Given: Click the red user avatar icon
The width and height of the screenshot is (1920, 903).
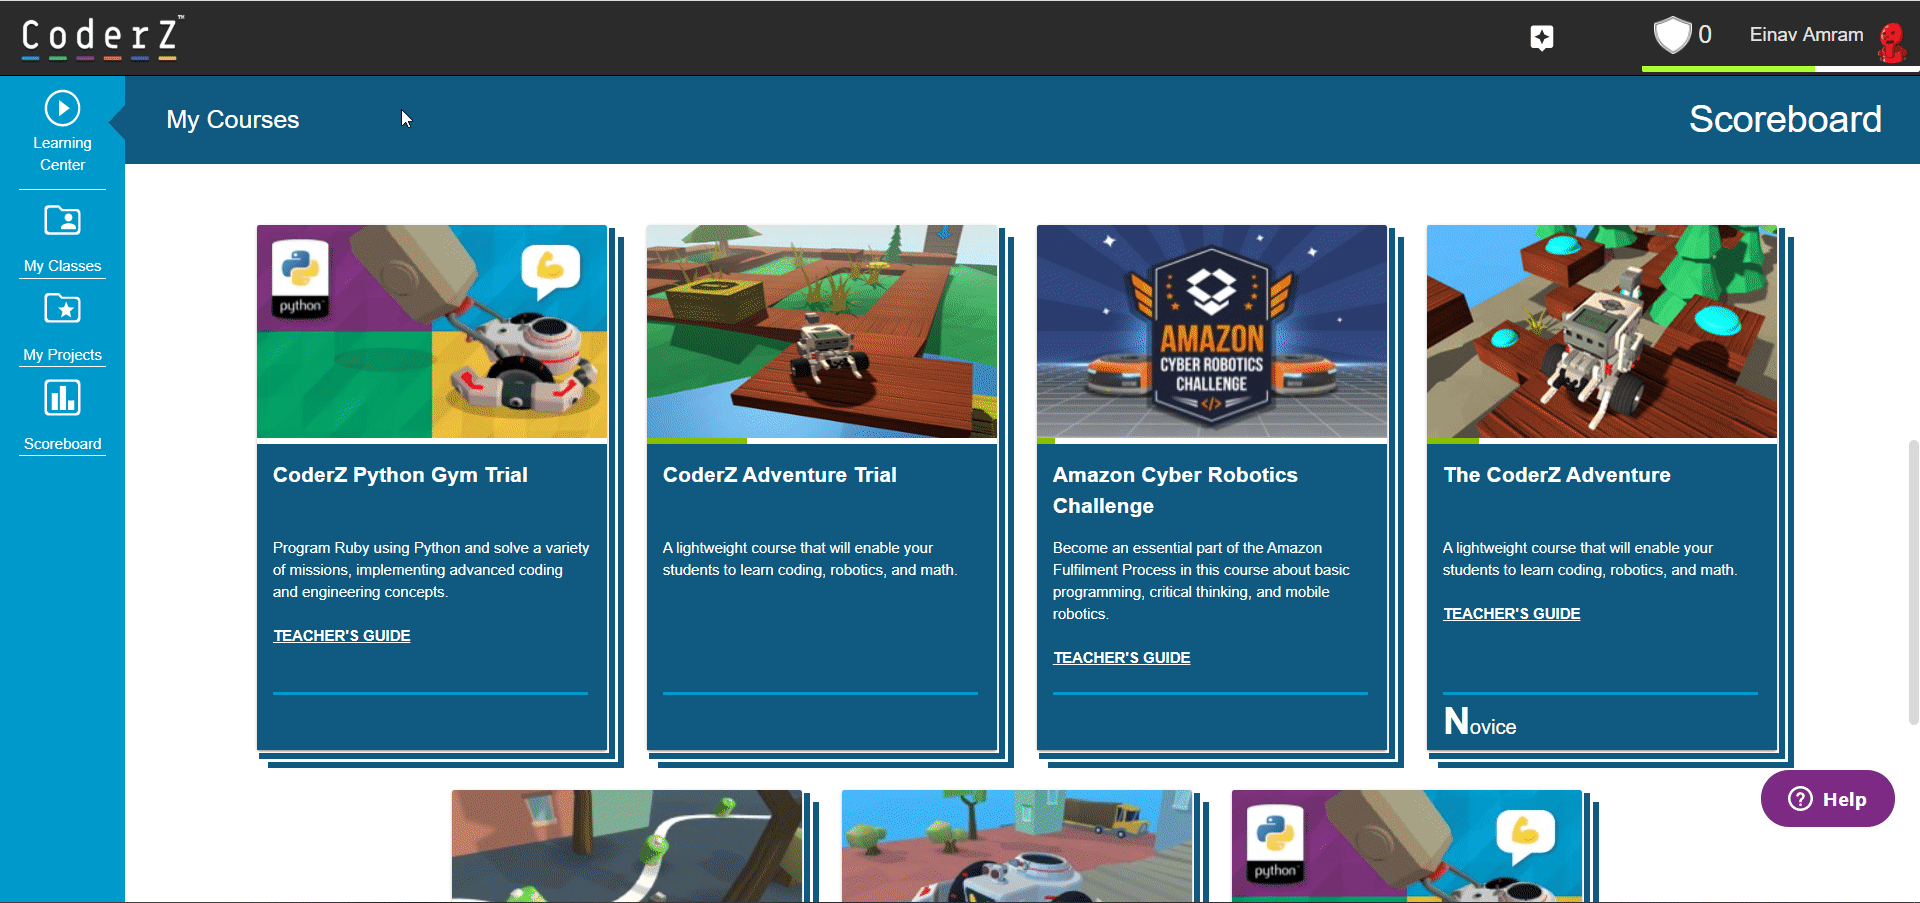Looking at the screenshot, I should [1891, 41].
